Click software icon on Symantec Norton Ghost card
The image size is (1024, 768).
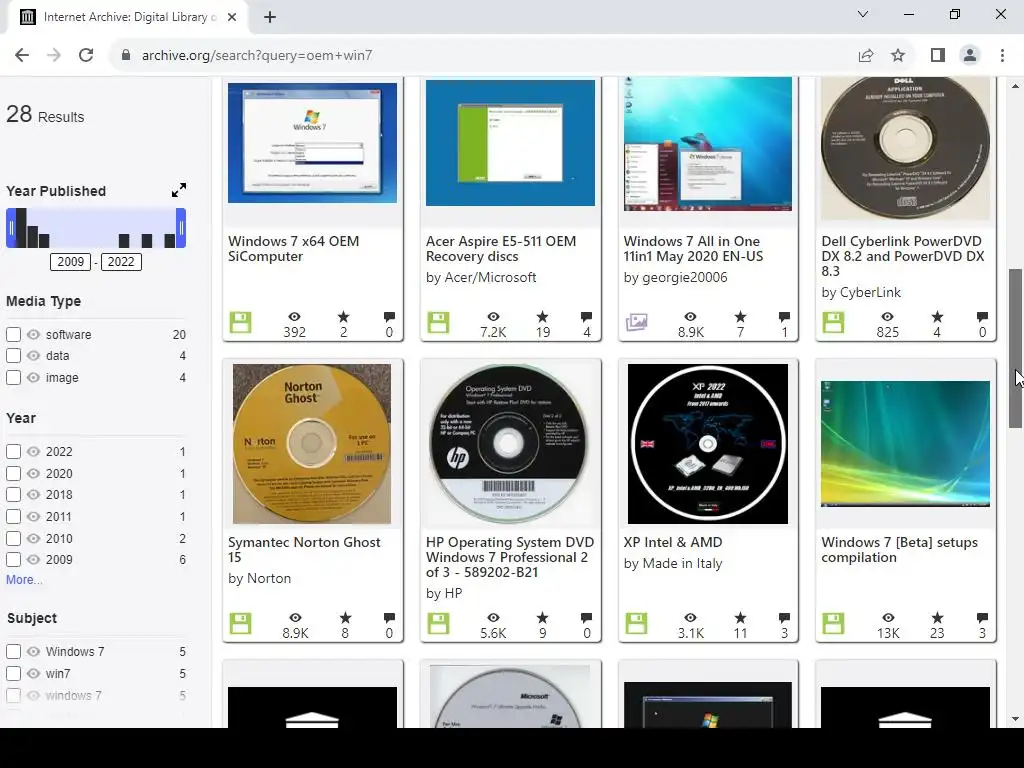pyautogui.click(x=240, y=623)
